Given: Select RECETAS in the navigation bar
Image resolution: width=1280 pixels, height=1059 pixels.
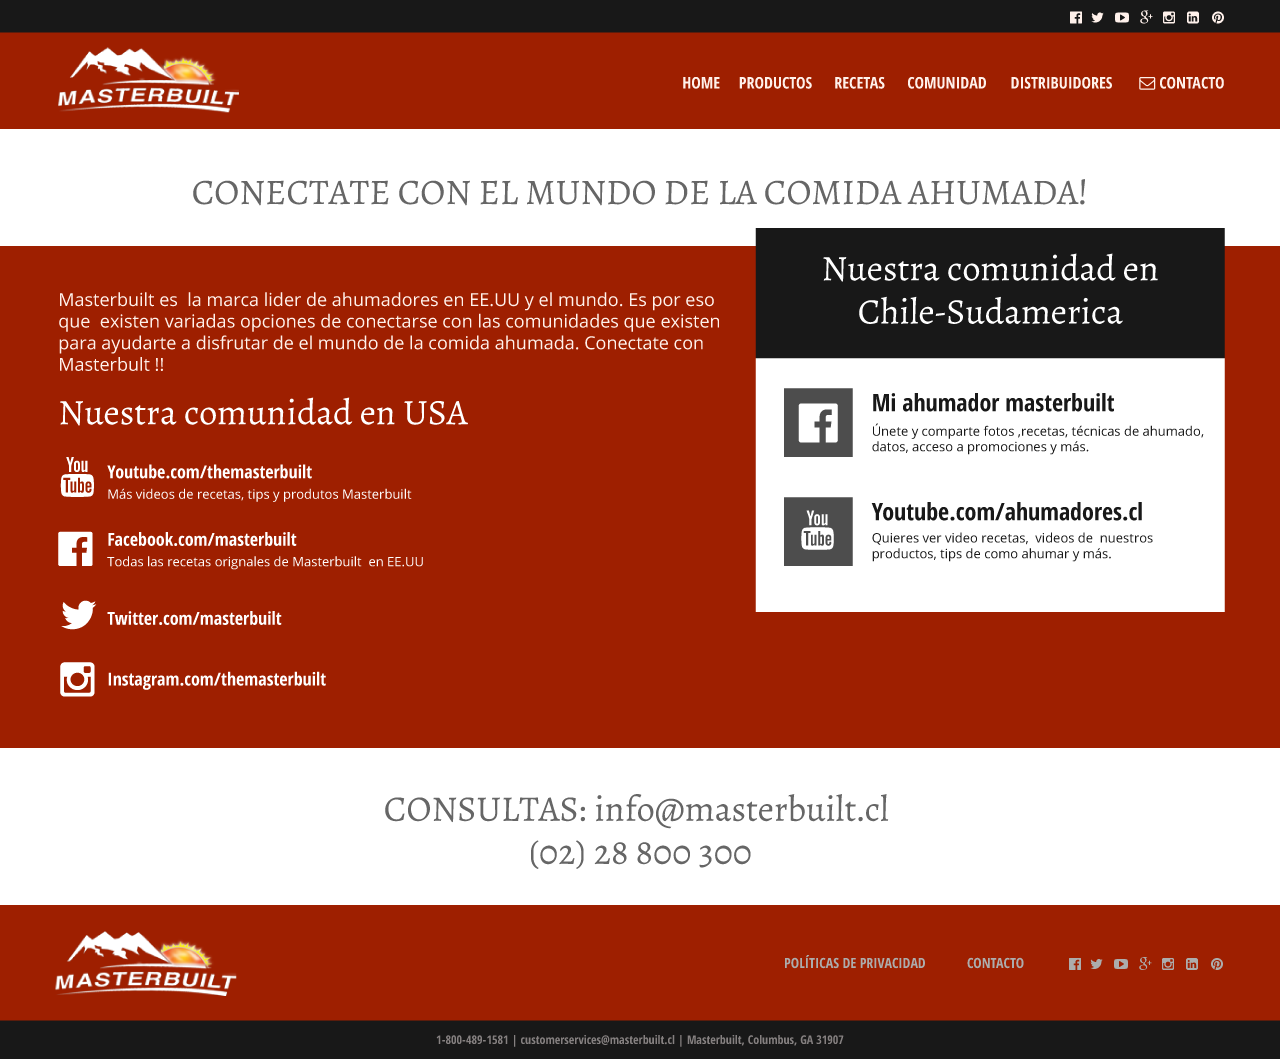Looking at the screenshot, I should [x=859, y=83].
